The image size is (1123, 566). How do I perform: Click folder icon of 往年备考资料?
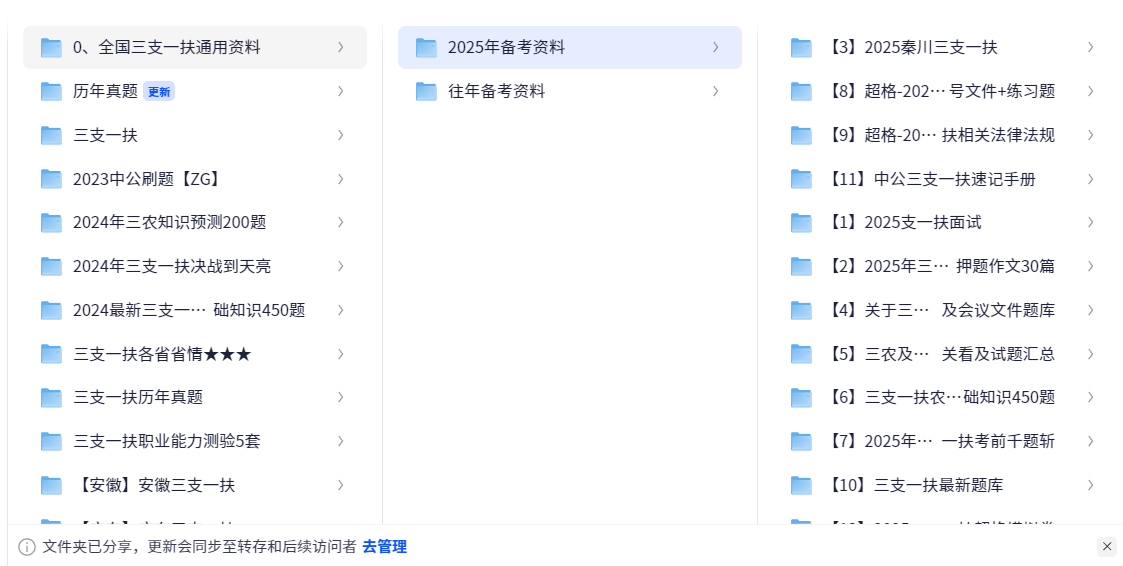426,91
